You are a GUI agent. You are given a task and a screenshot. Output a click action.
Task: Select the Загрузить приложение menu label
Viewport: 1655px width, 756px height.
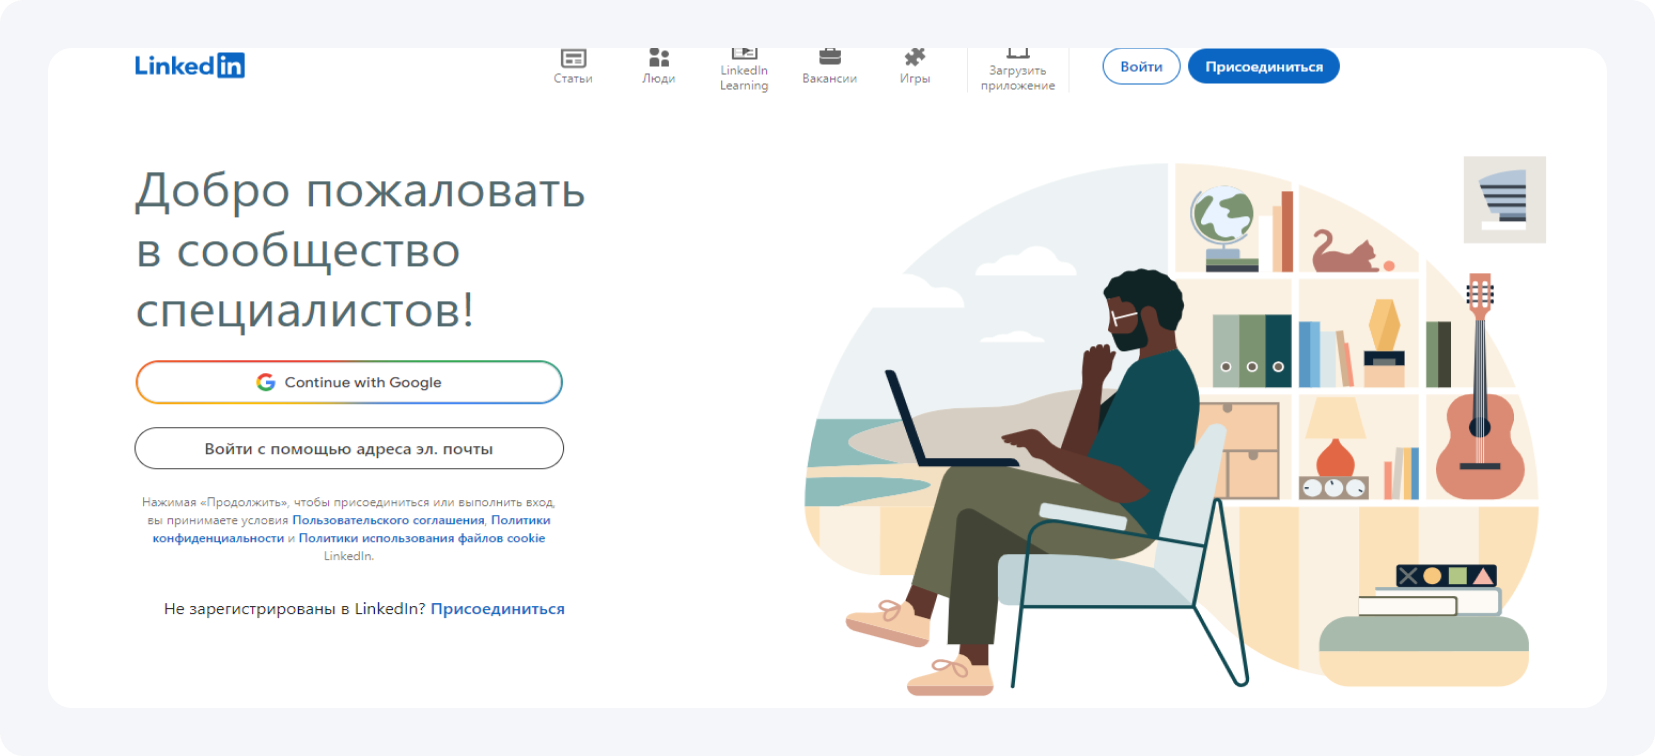point(1018,78)
